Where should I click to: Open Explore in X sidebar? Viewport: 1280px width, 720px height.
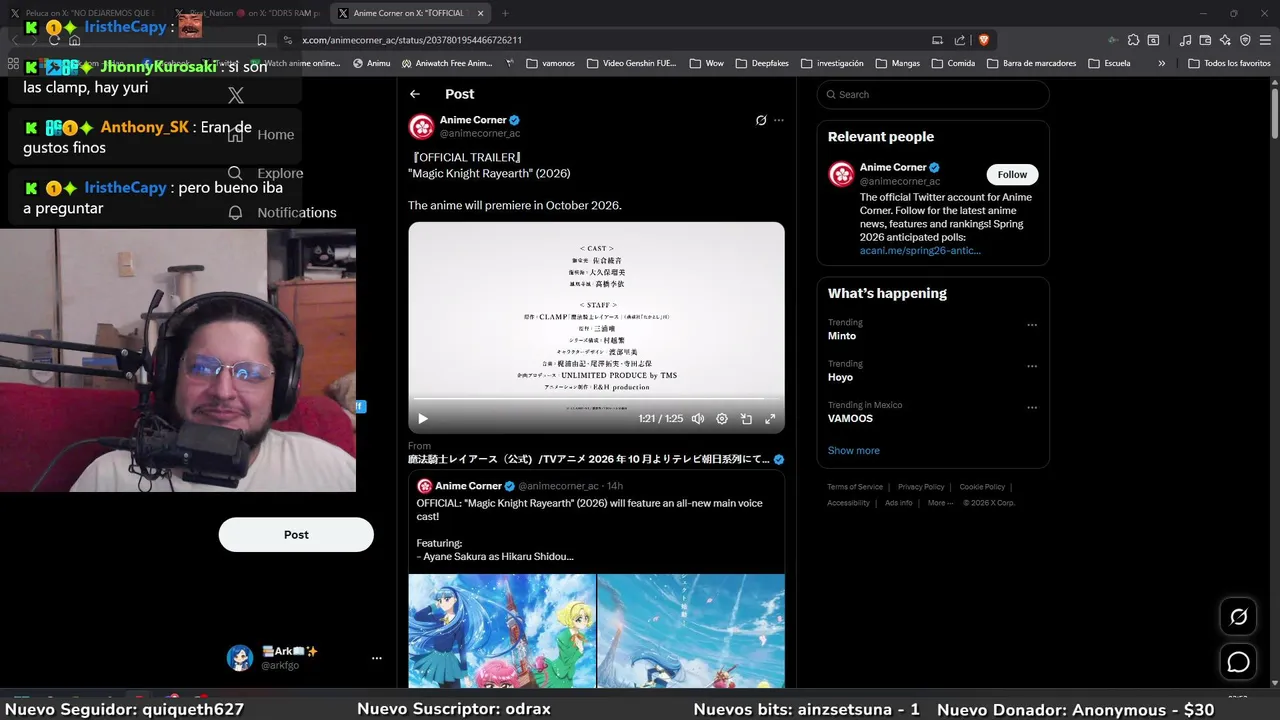(x=266, y=173)
